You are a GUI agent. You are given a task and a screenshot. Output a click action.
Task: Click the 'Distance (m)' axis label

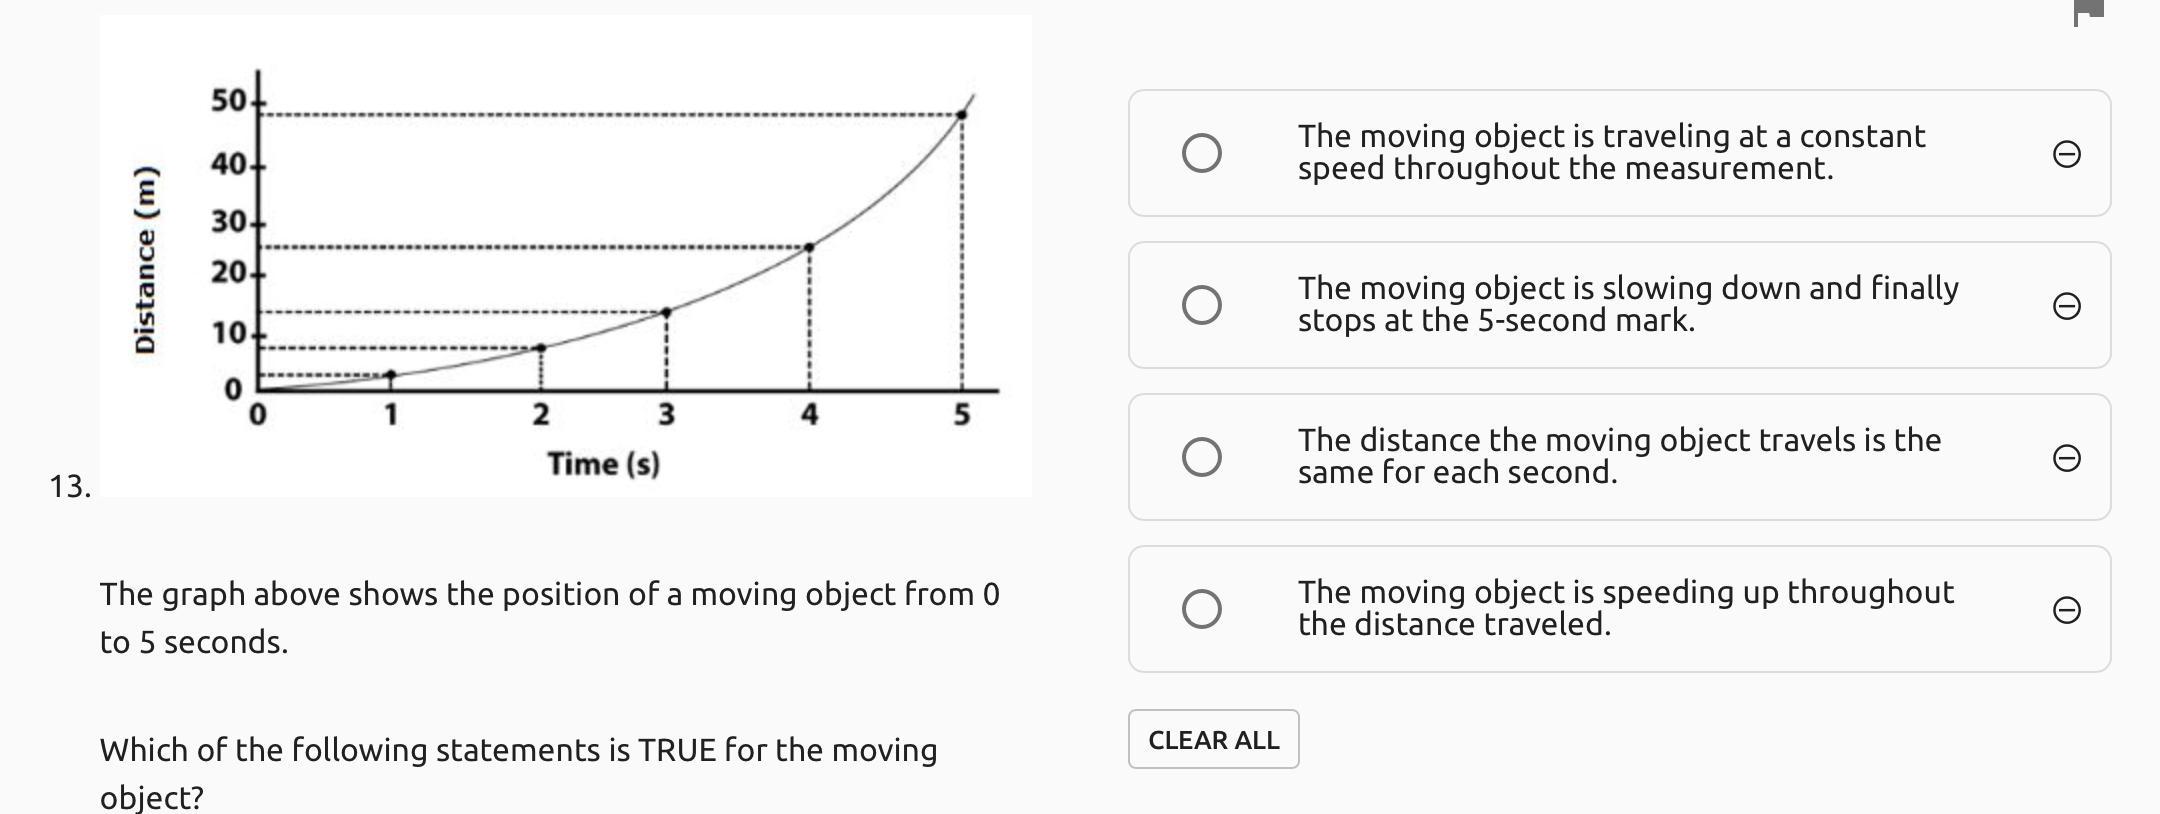[x=146, y=259]
